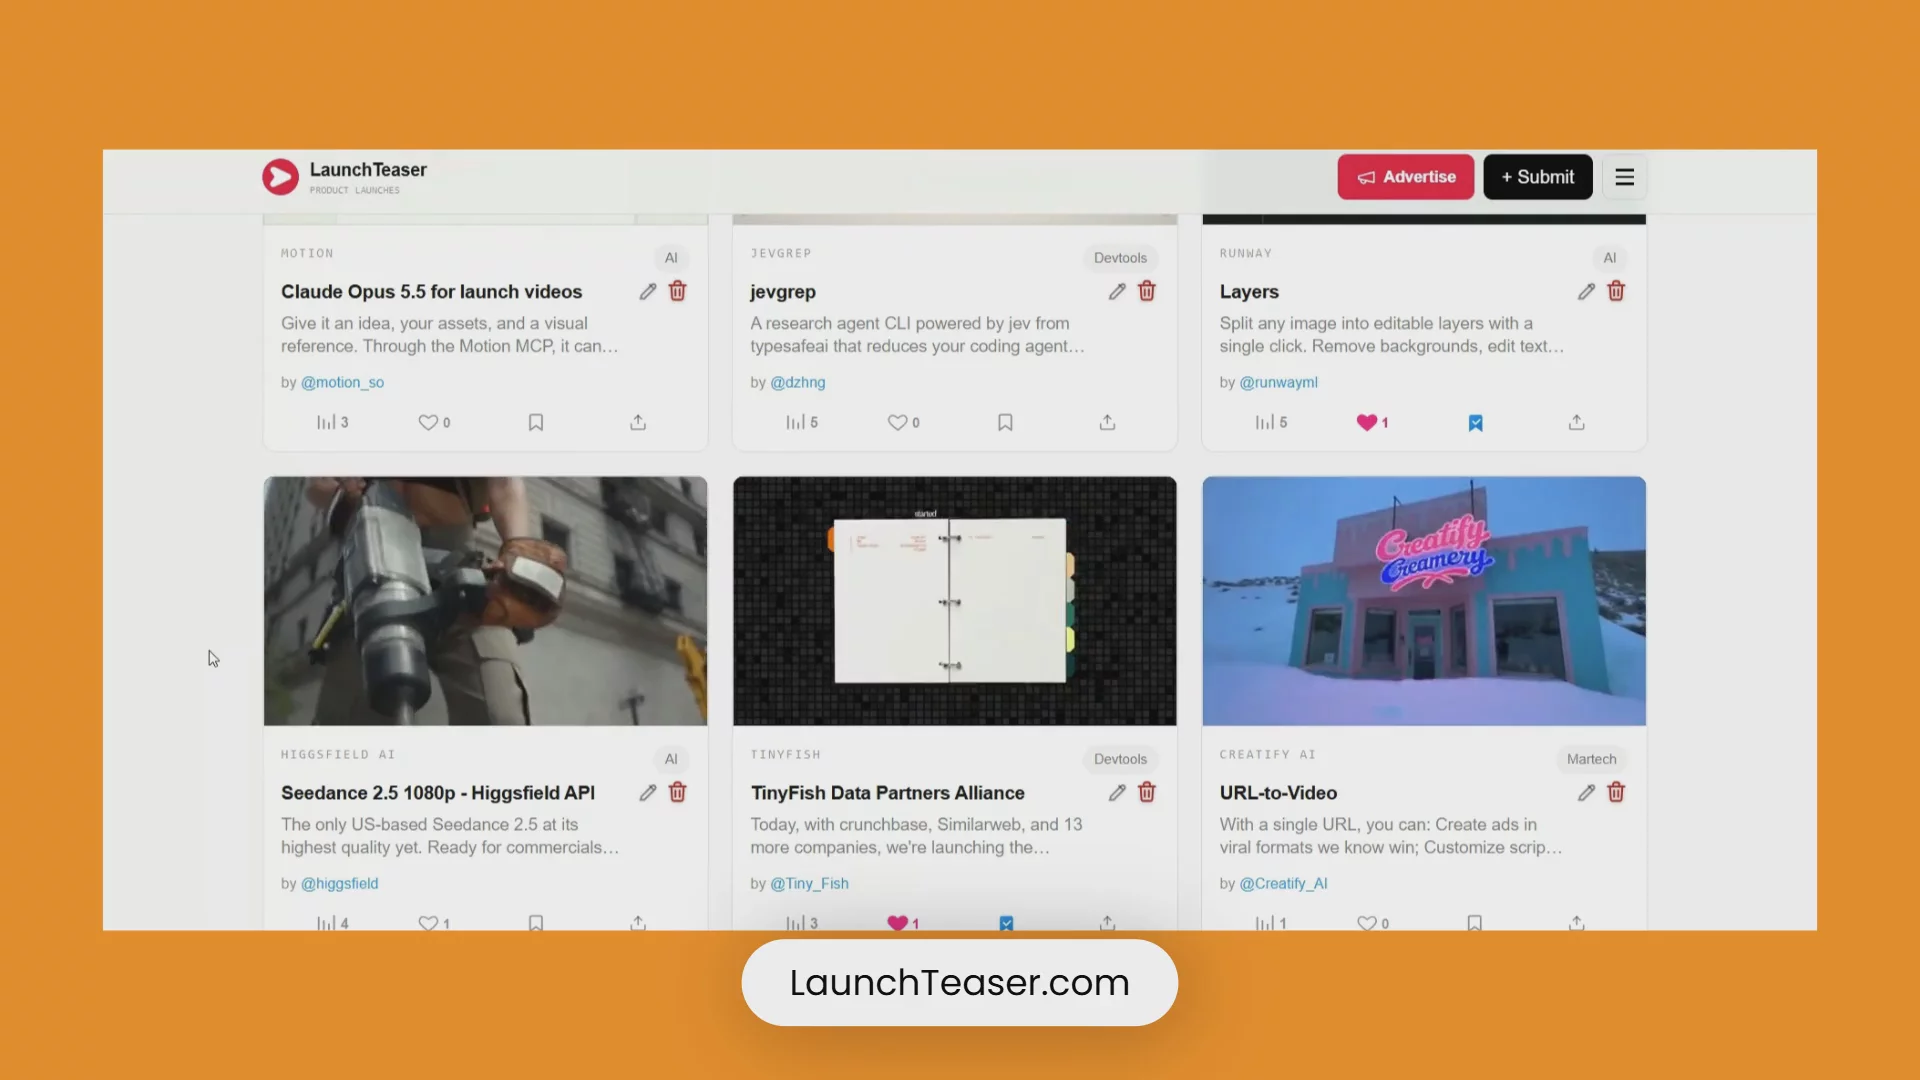Click the Advertise button
The width and height of the screenshot is (1920, 1080).
click(x=1405, y=177)
